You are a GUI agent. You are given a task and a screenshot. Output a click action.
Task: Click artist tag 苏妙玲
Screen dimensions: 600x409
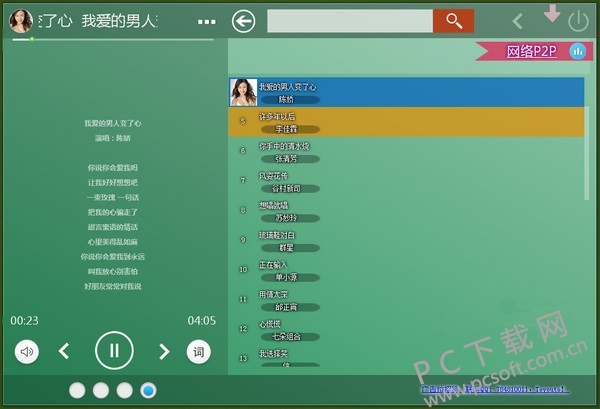pyautogui.click(x=290, y=218)
